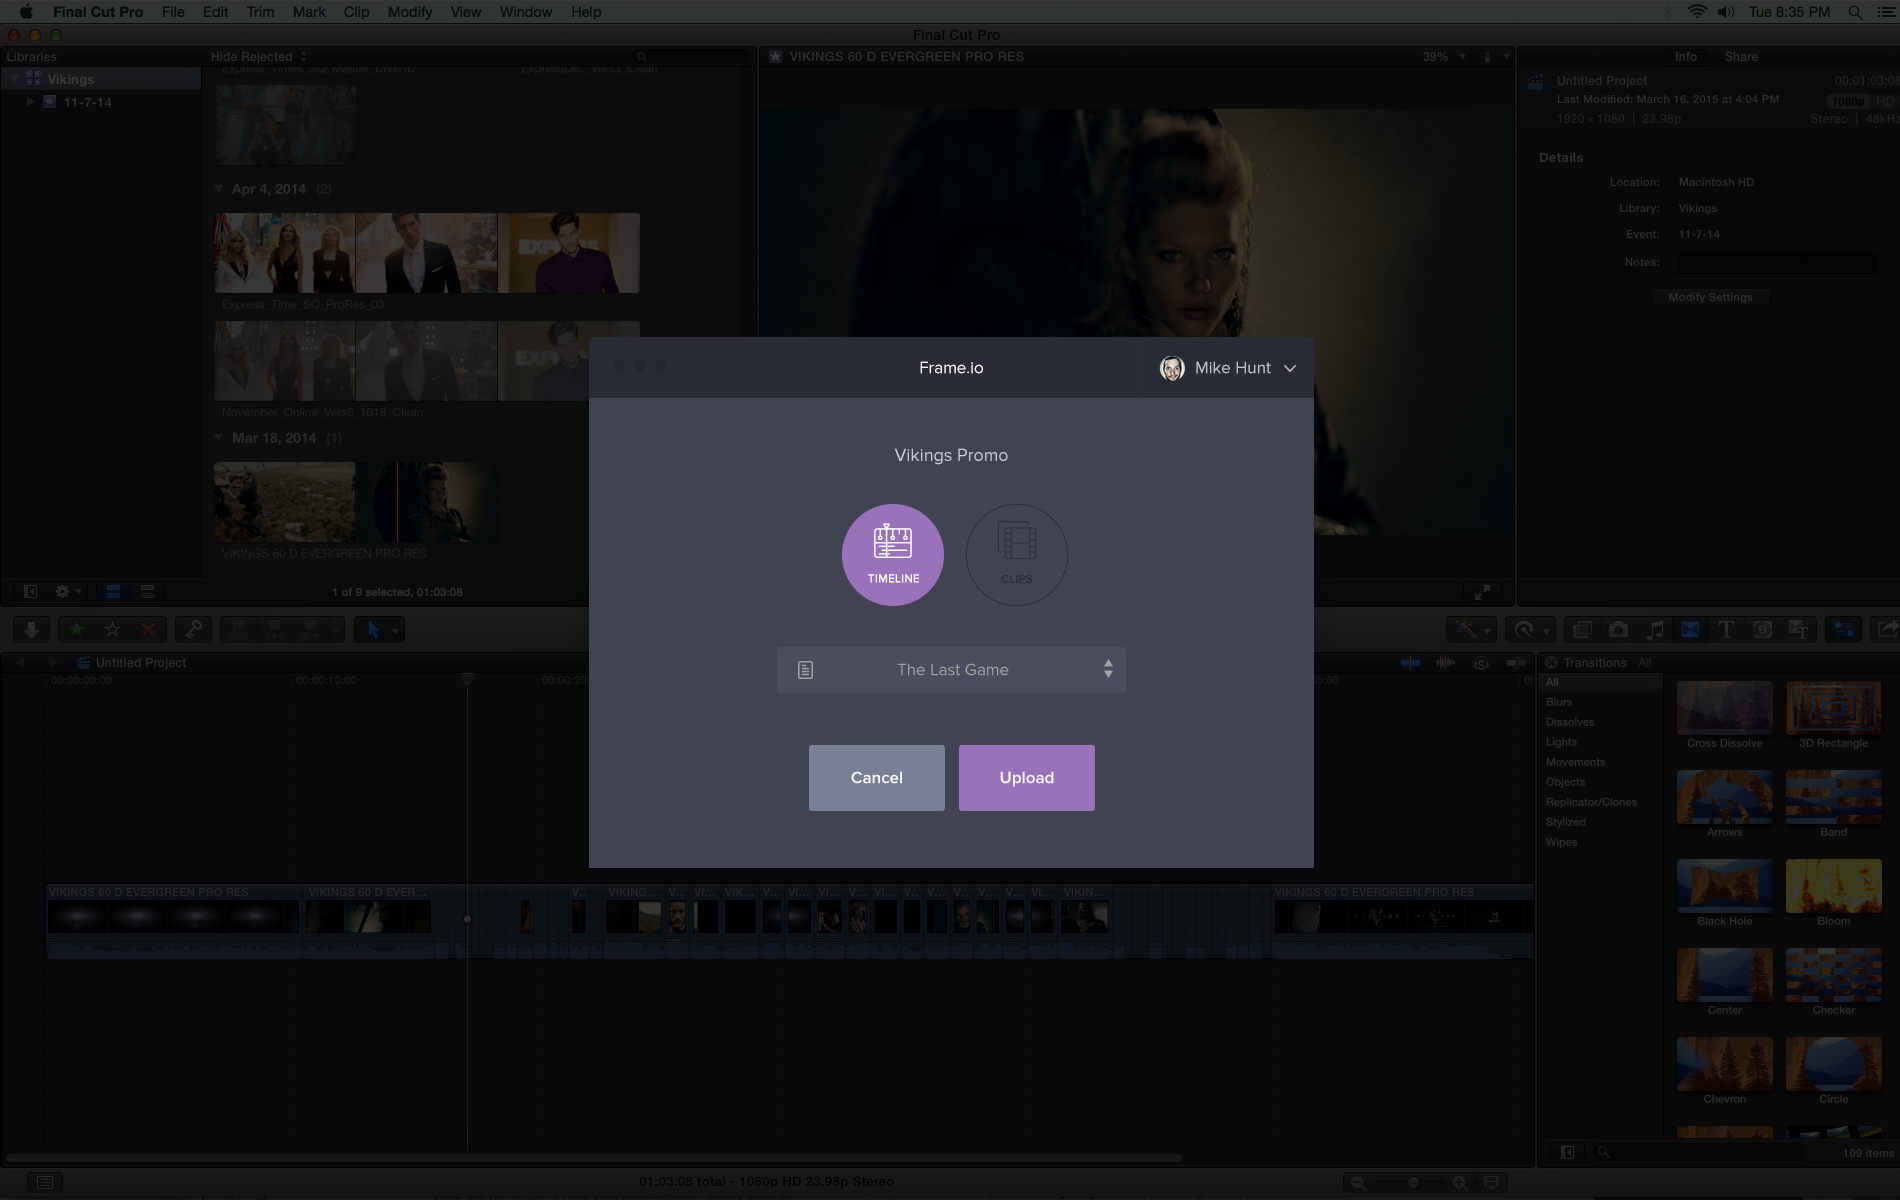Switch to the Share tab

(1740, 57)
